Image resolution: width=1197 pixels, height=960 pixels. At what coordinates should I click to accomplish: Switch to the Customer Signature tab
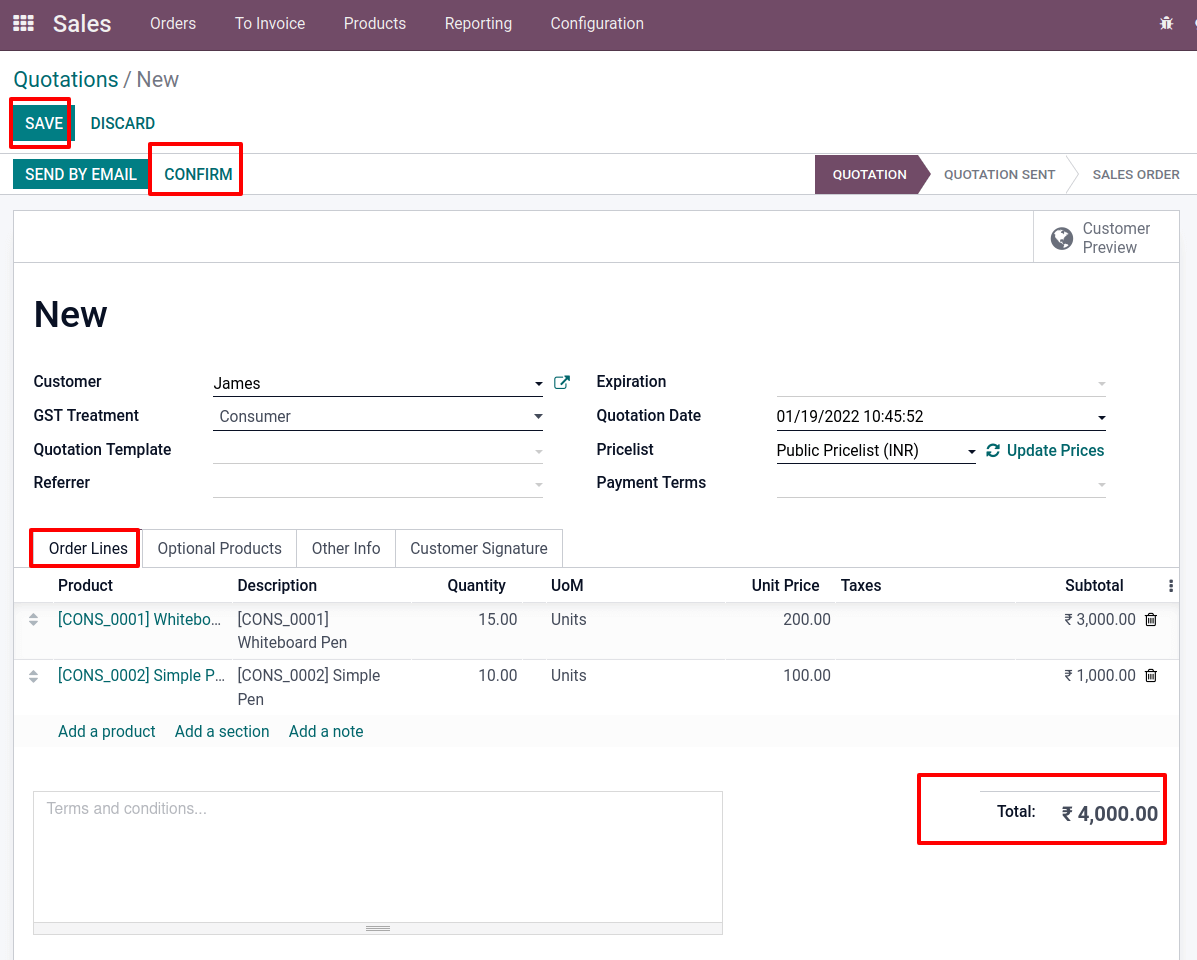[479, 549]
